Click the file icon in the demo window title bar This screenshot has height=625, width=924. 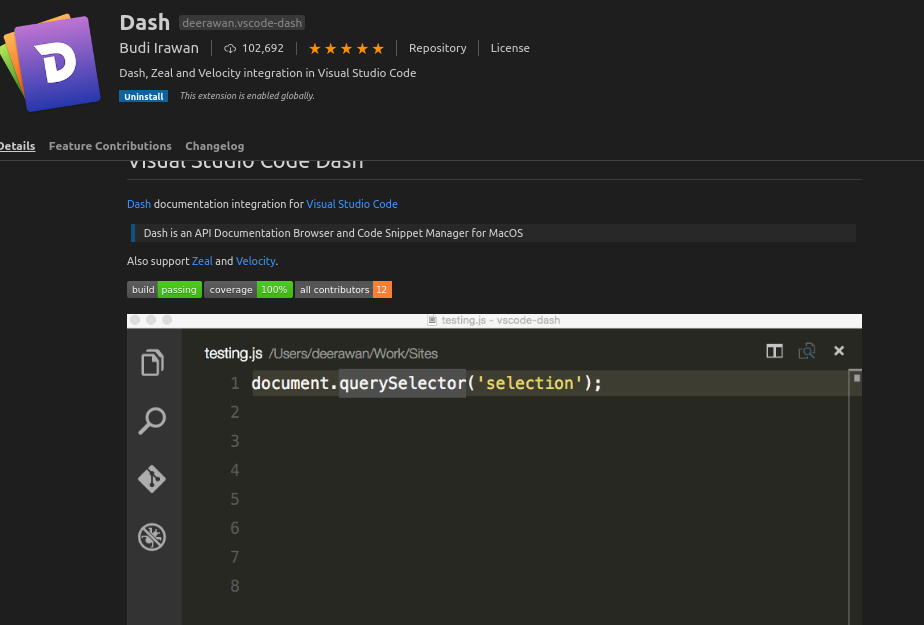pos(432,320)
